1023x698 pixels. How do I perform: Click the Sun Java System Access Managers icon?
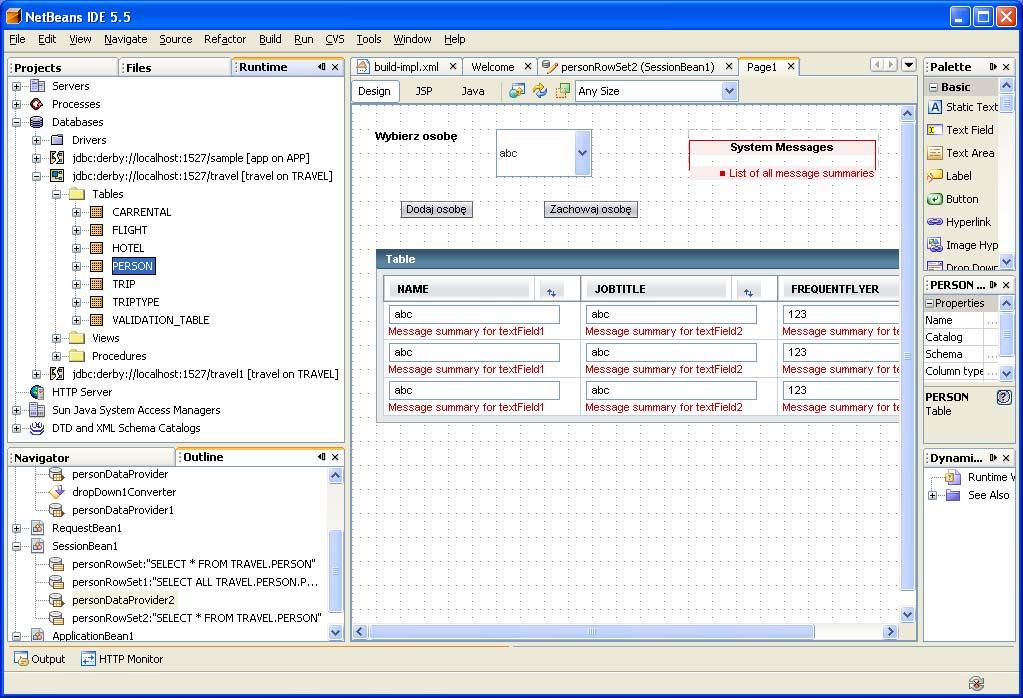pyautogui.click(x=37, y=410)
